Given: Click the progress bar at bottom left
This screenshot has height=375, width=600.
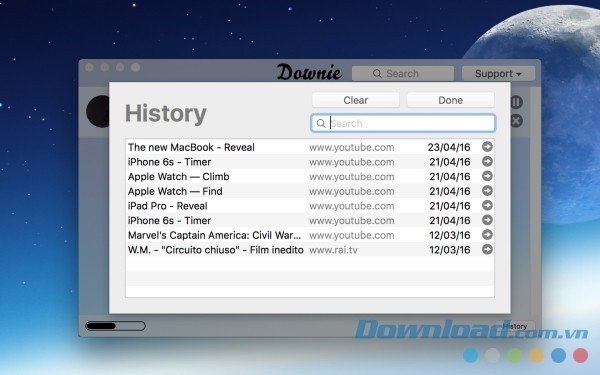Looking at the screenshot, I should point(116,326).
